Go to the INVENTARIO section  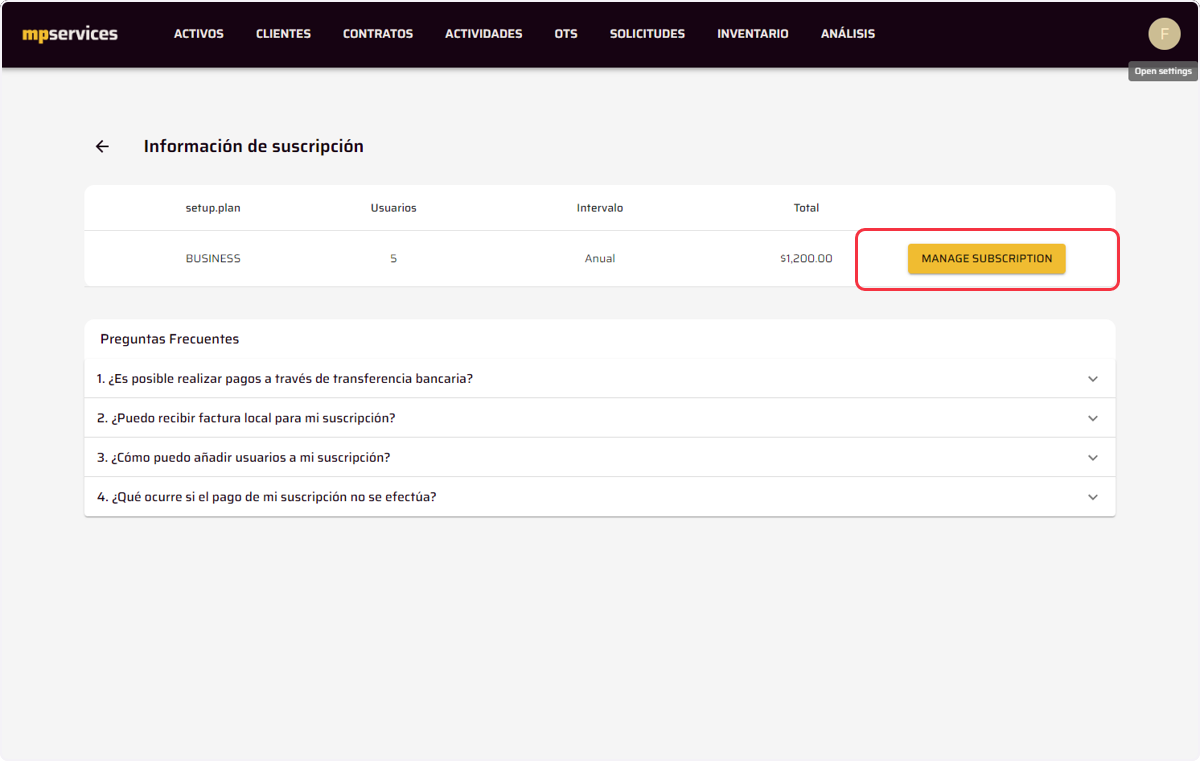753,34
